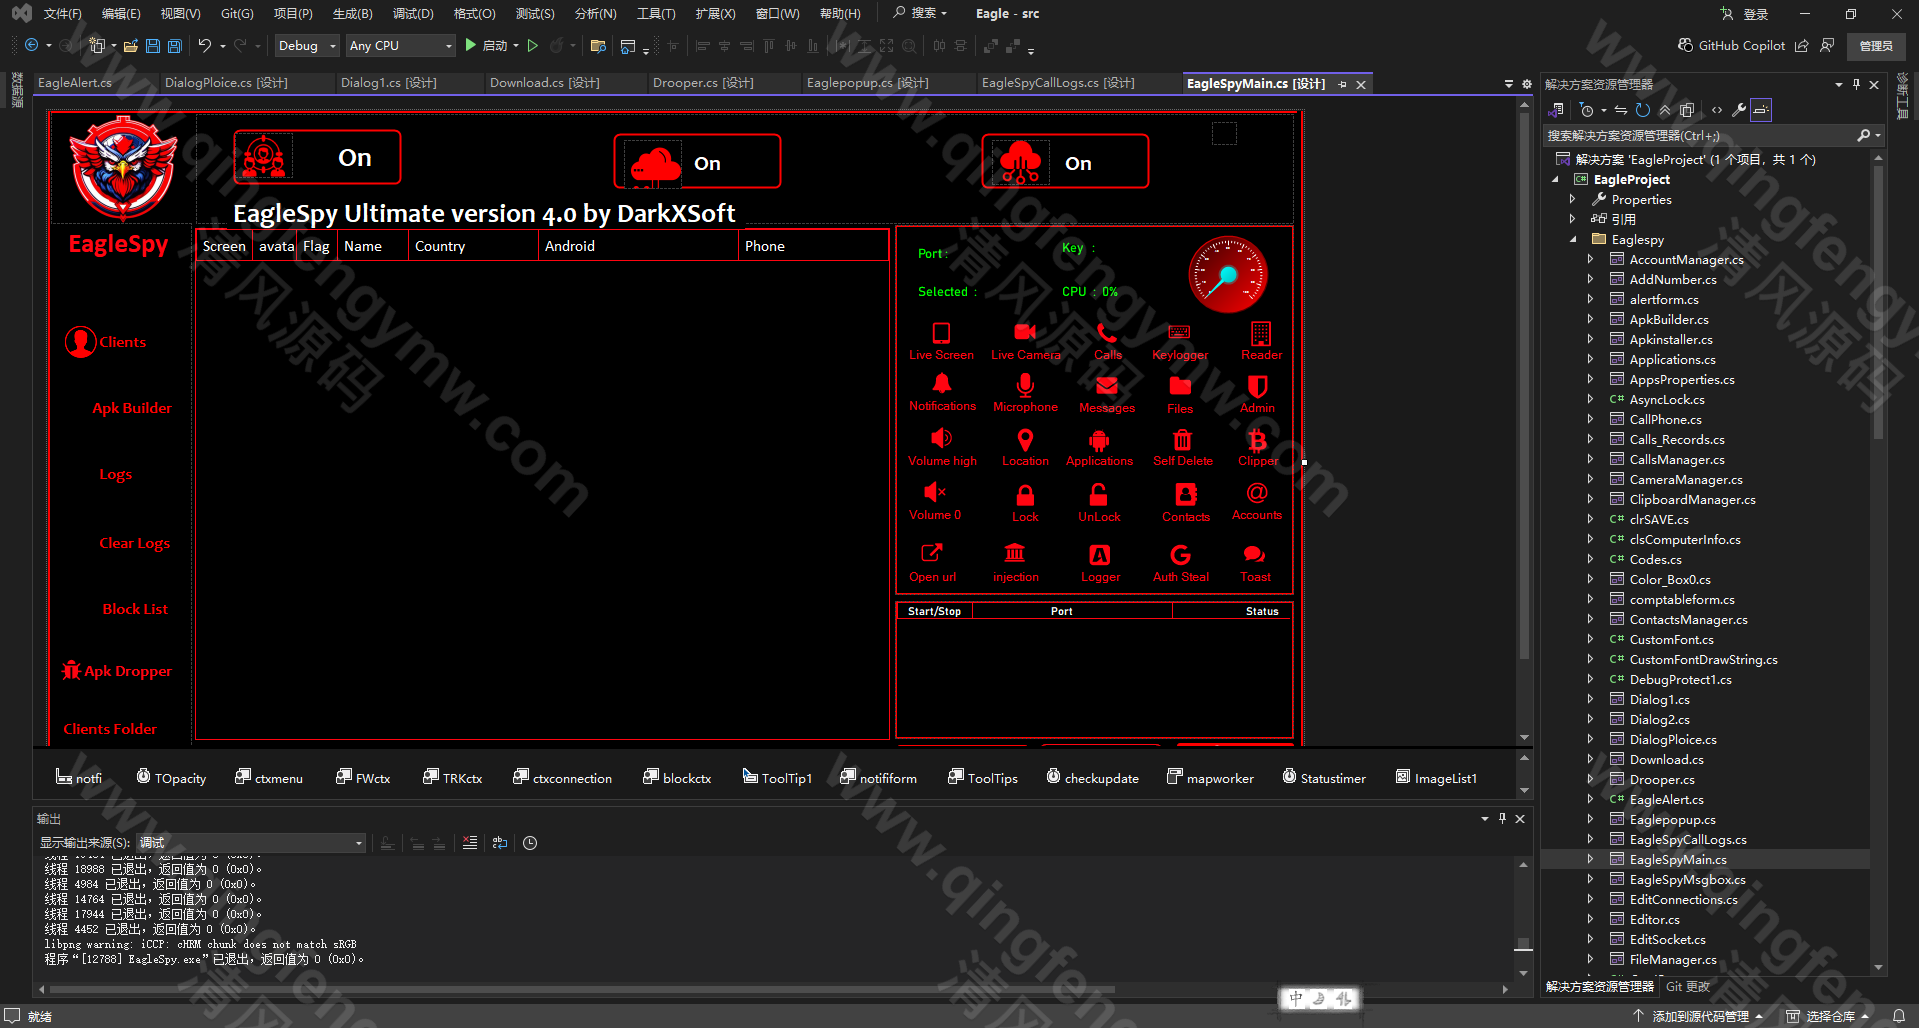Open the 调试(D) menu
This screenshot has height=1028, width=1919.
413,14
